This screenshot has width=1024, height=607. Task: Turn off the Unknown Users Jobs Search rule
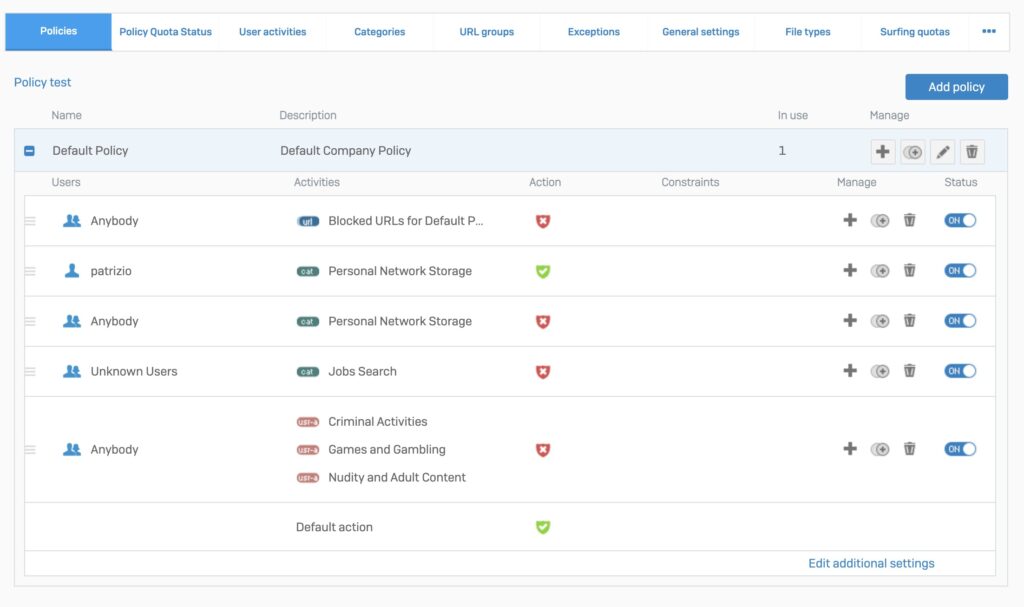[x=959, y=370]
